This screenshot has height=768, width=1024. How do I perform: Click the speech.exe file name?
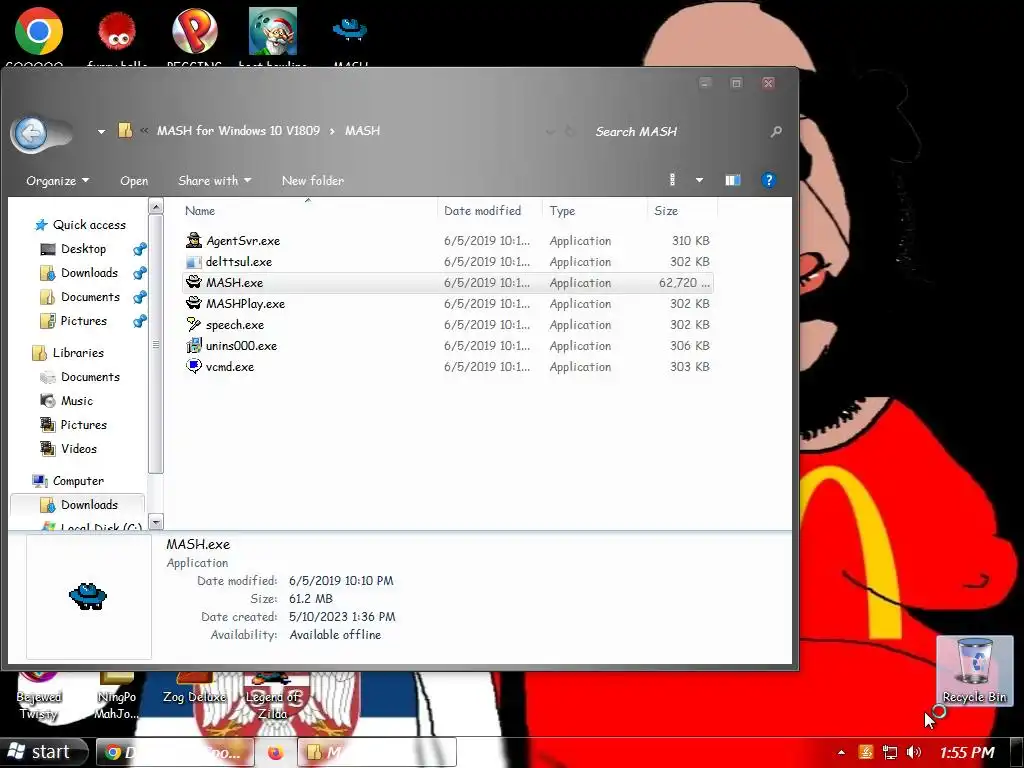click(x=235, y=325)
